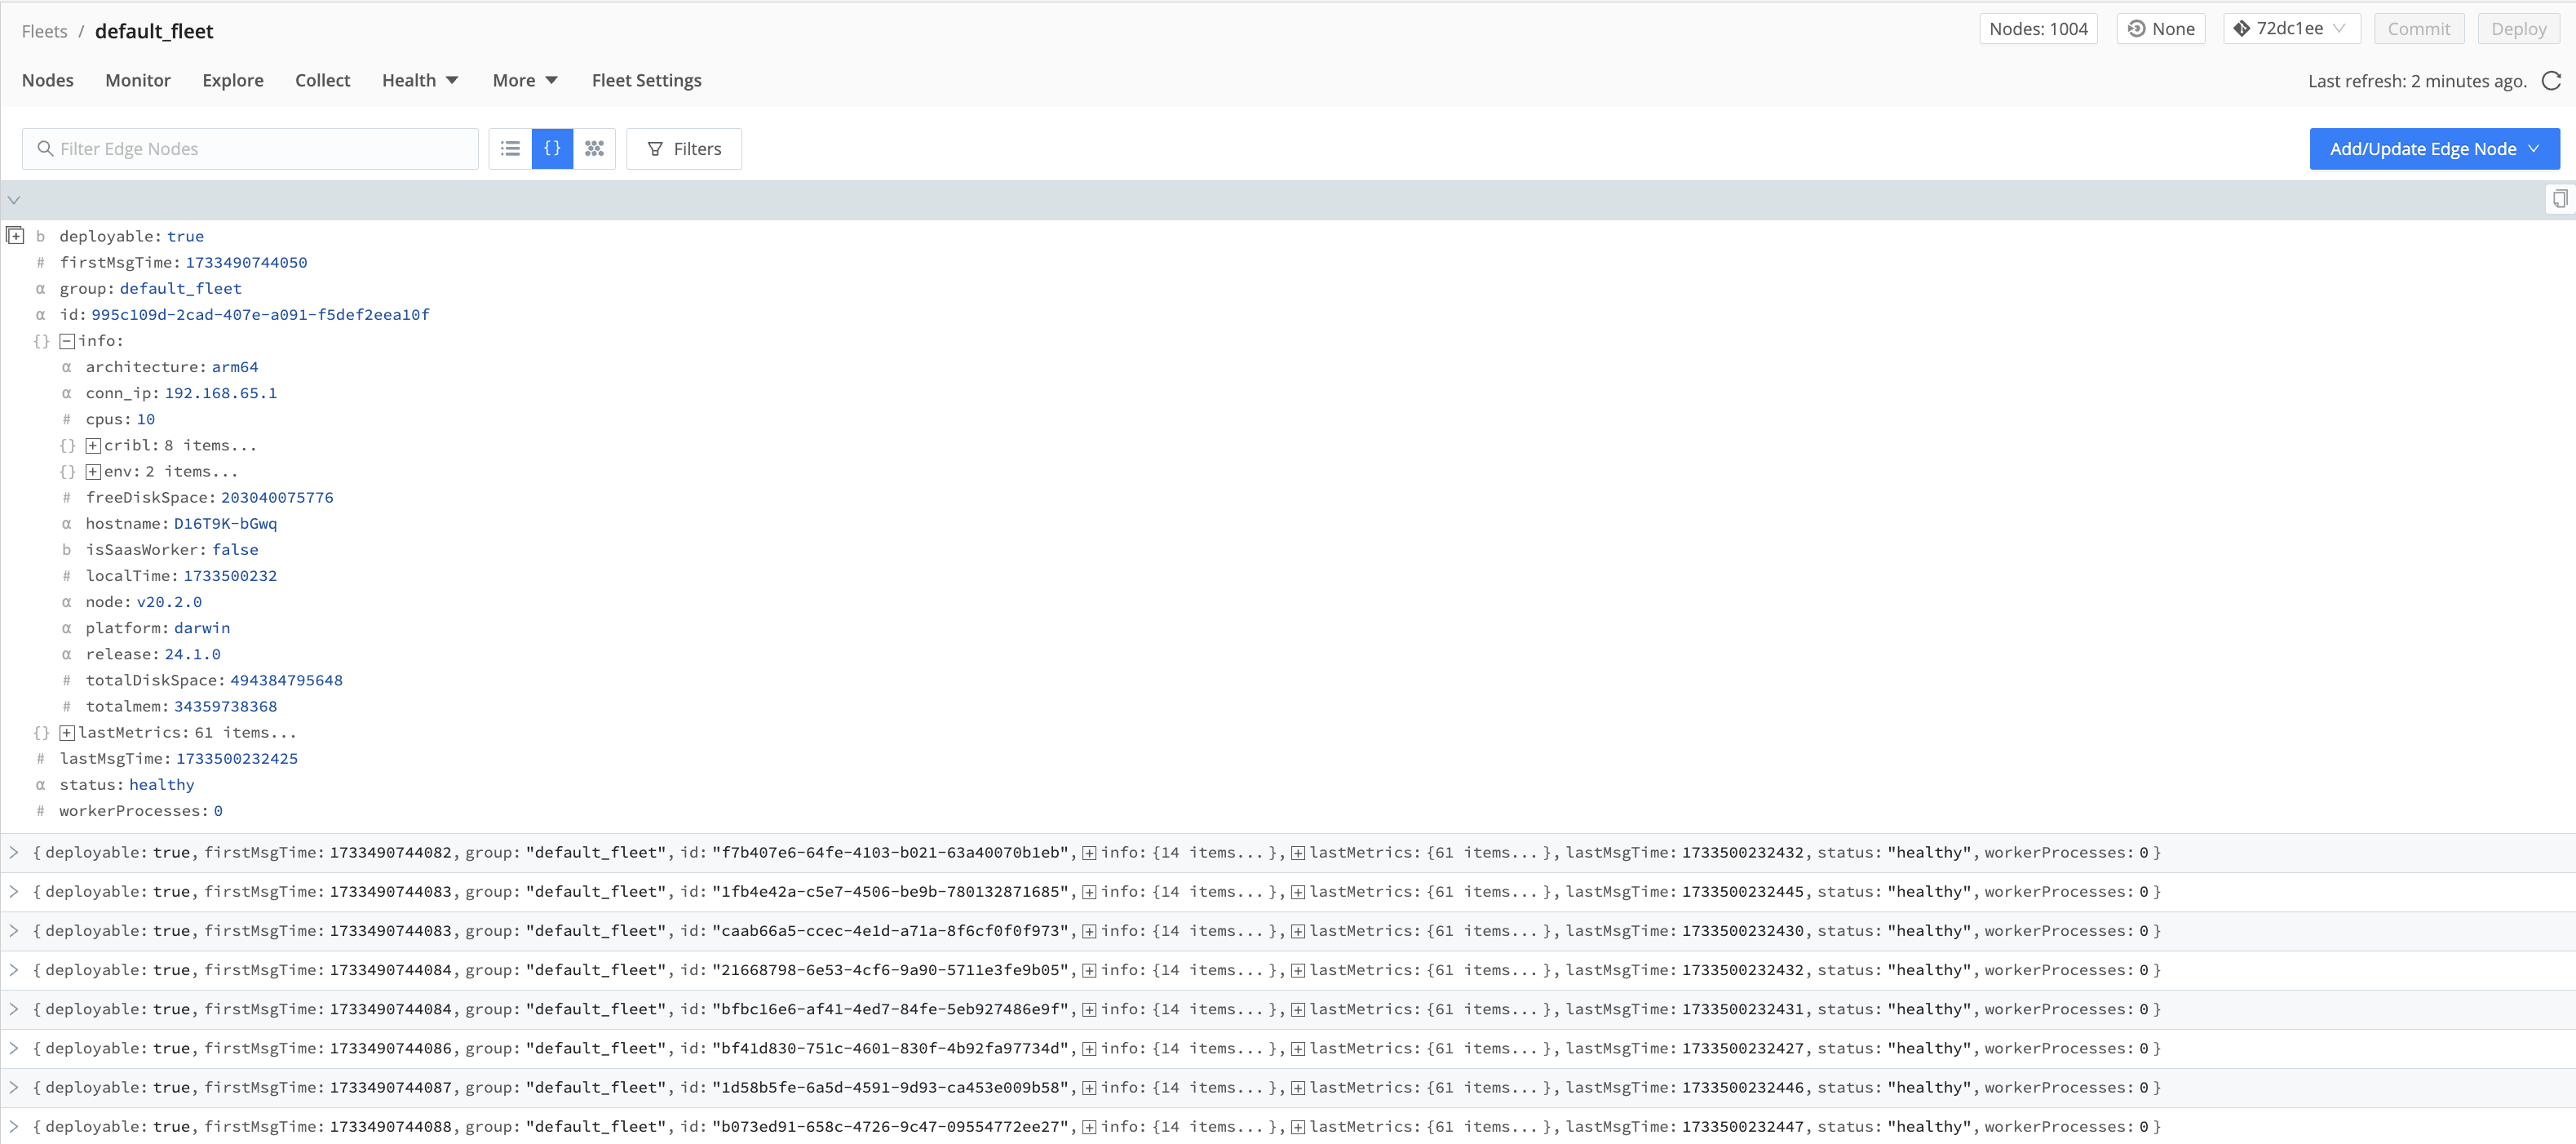Click the Commit button
The height and width of the screenshot is (1144, 2576).
[x=2419, y=28]
